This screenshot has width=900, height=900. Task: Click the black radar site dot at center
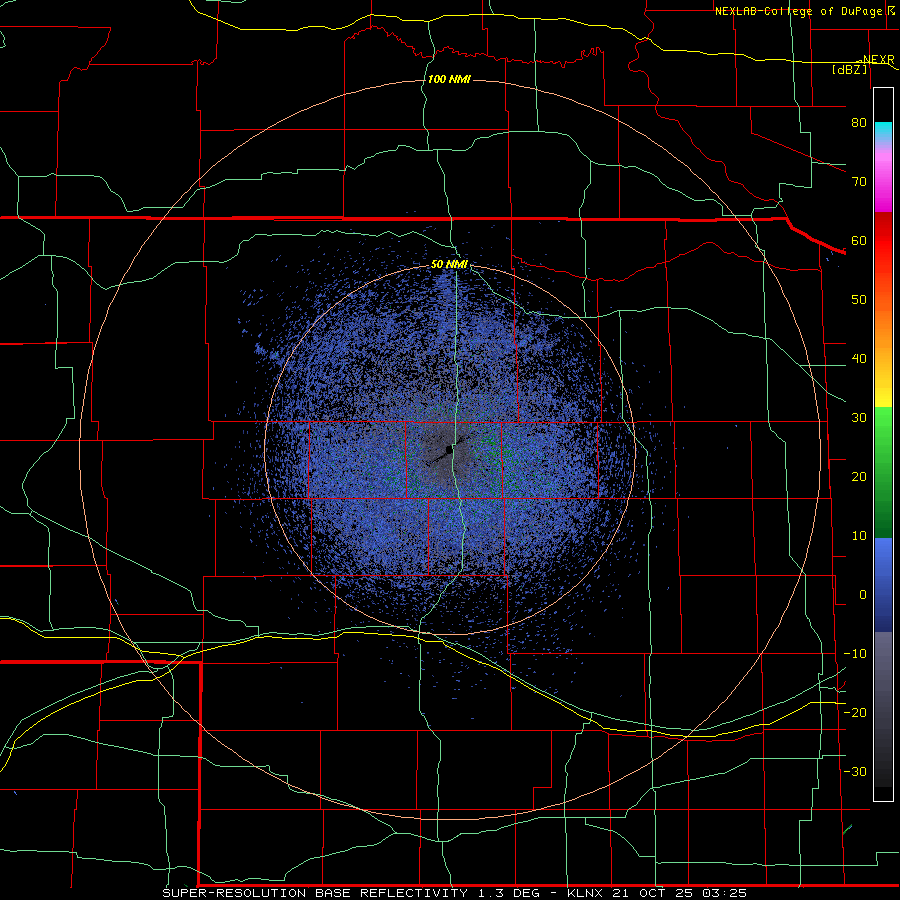coord(448,449)
